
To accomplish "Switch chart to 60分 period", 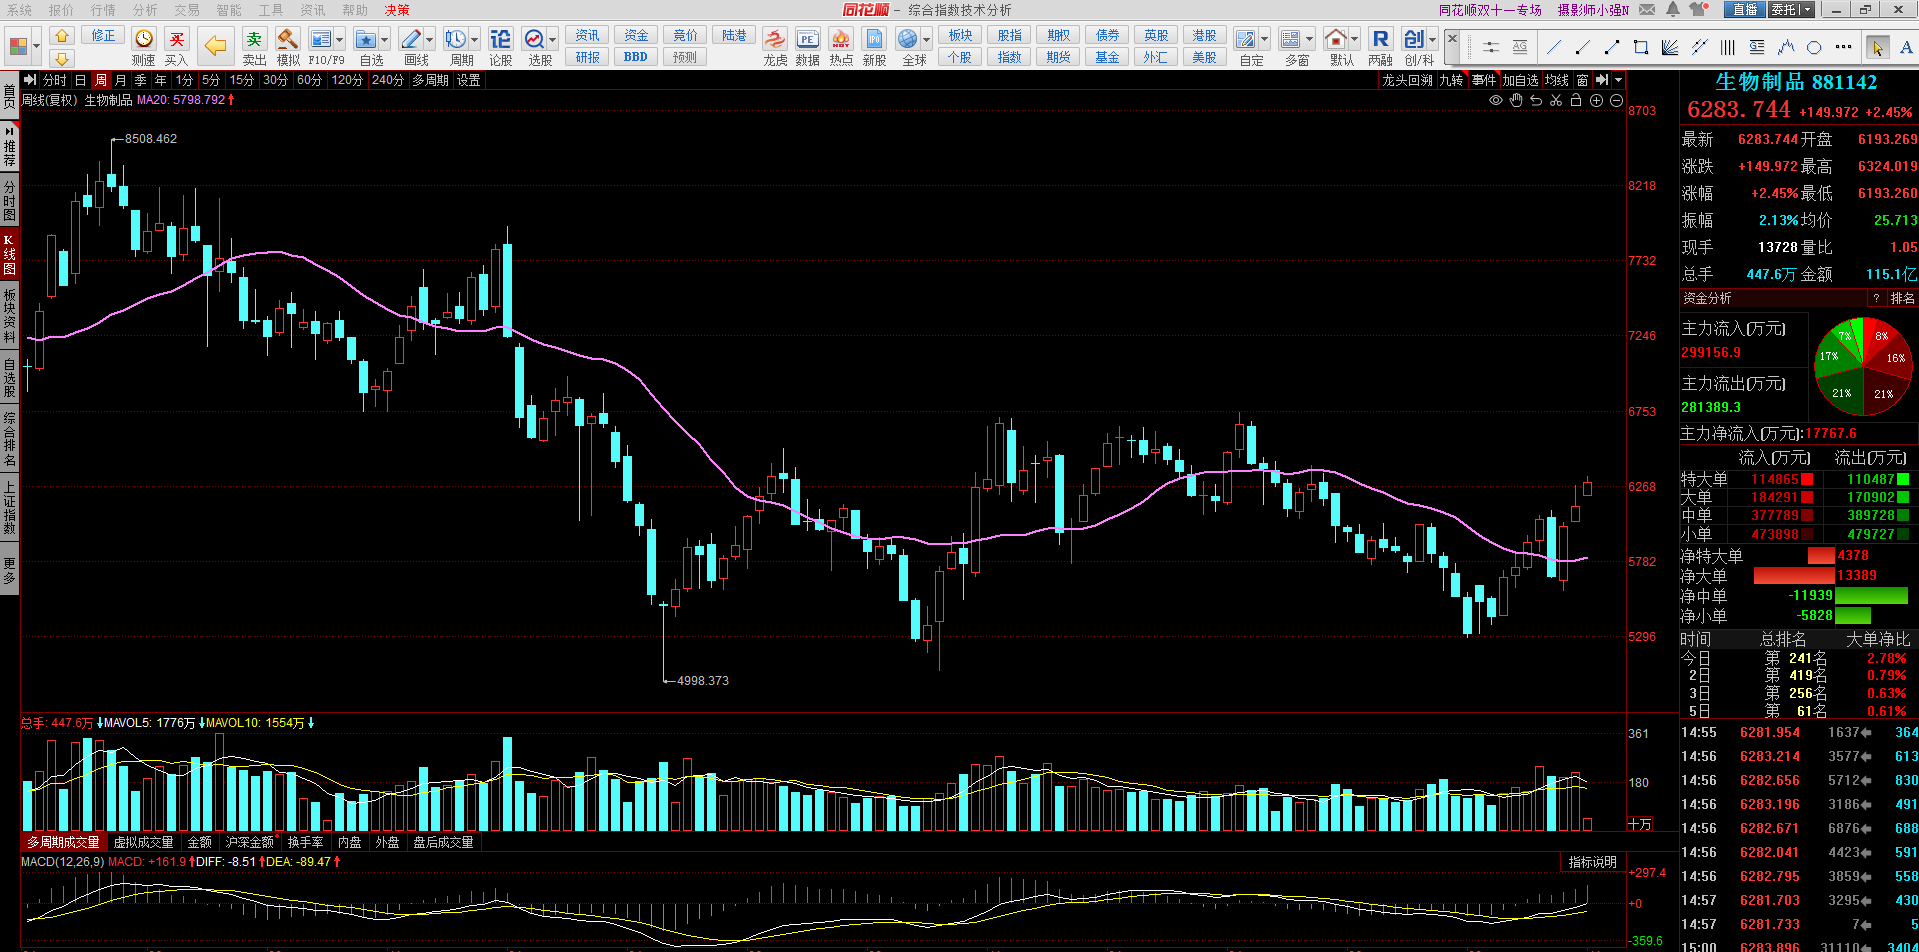I will [309, 80].
